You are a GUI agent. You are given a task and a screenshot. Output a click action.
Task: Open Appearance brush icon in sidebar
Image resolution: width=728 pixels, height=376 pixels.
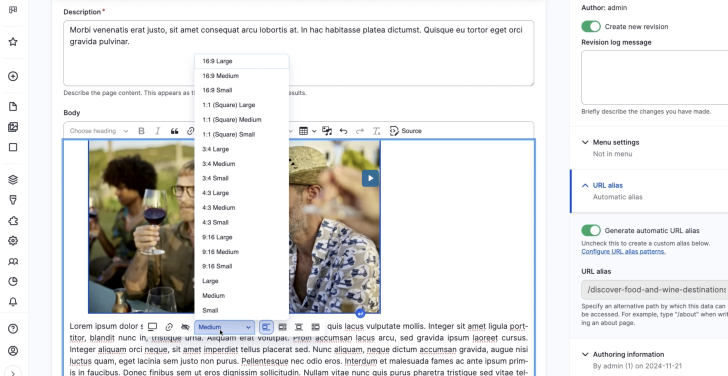(13, 200)
